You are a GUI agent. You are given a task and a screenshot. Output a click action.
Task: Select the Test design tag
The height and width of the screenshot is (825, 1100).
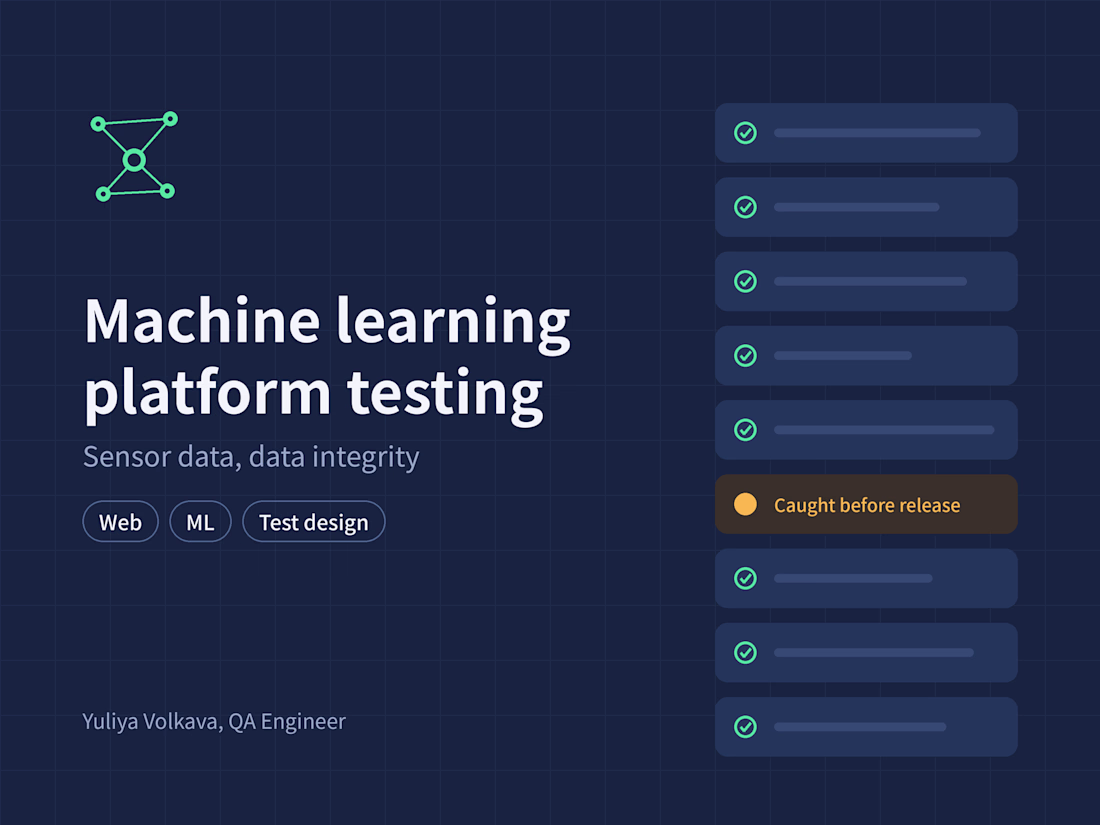click(x=314, y=522)
